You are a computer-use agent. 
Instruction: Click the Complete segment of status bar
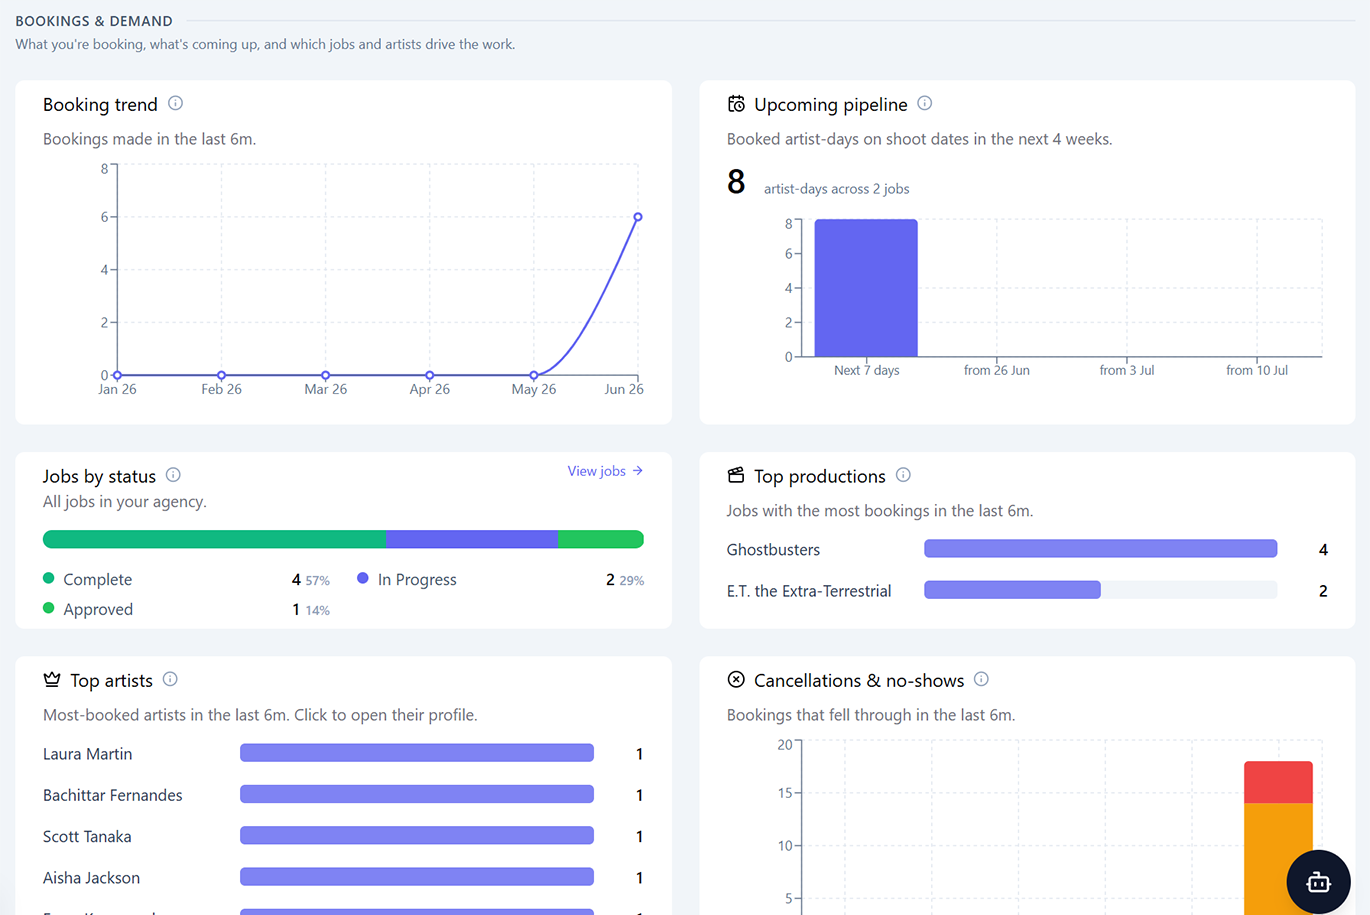point(214,539)
